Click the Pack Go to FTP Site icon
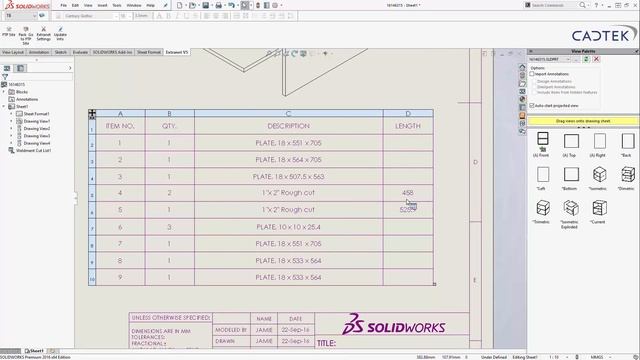 tap(26, 35)
